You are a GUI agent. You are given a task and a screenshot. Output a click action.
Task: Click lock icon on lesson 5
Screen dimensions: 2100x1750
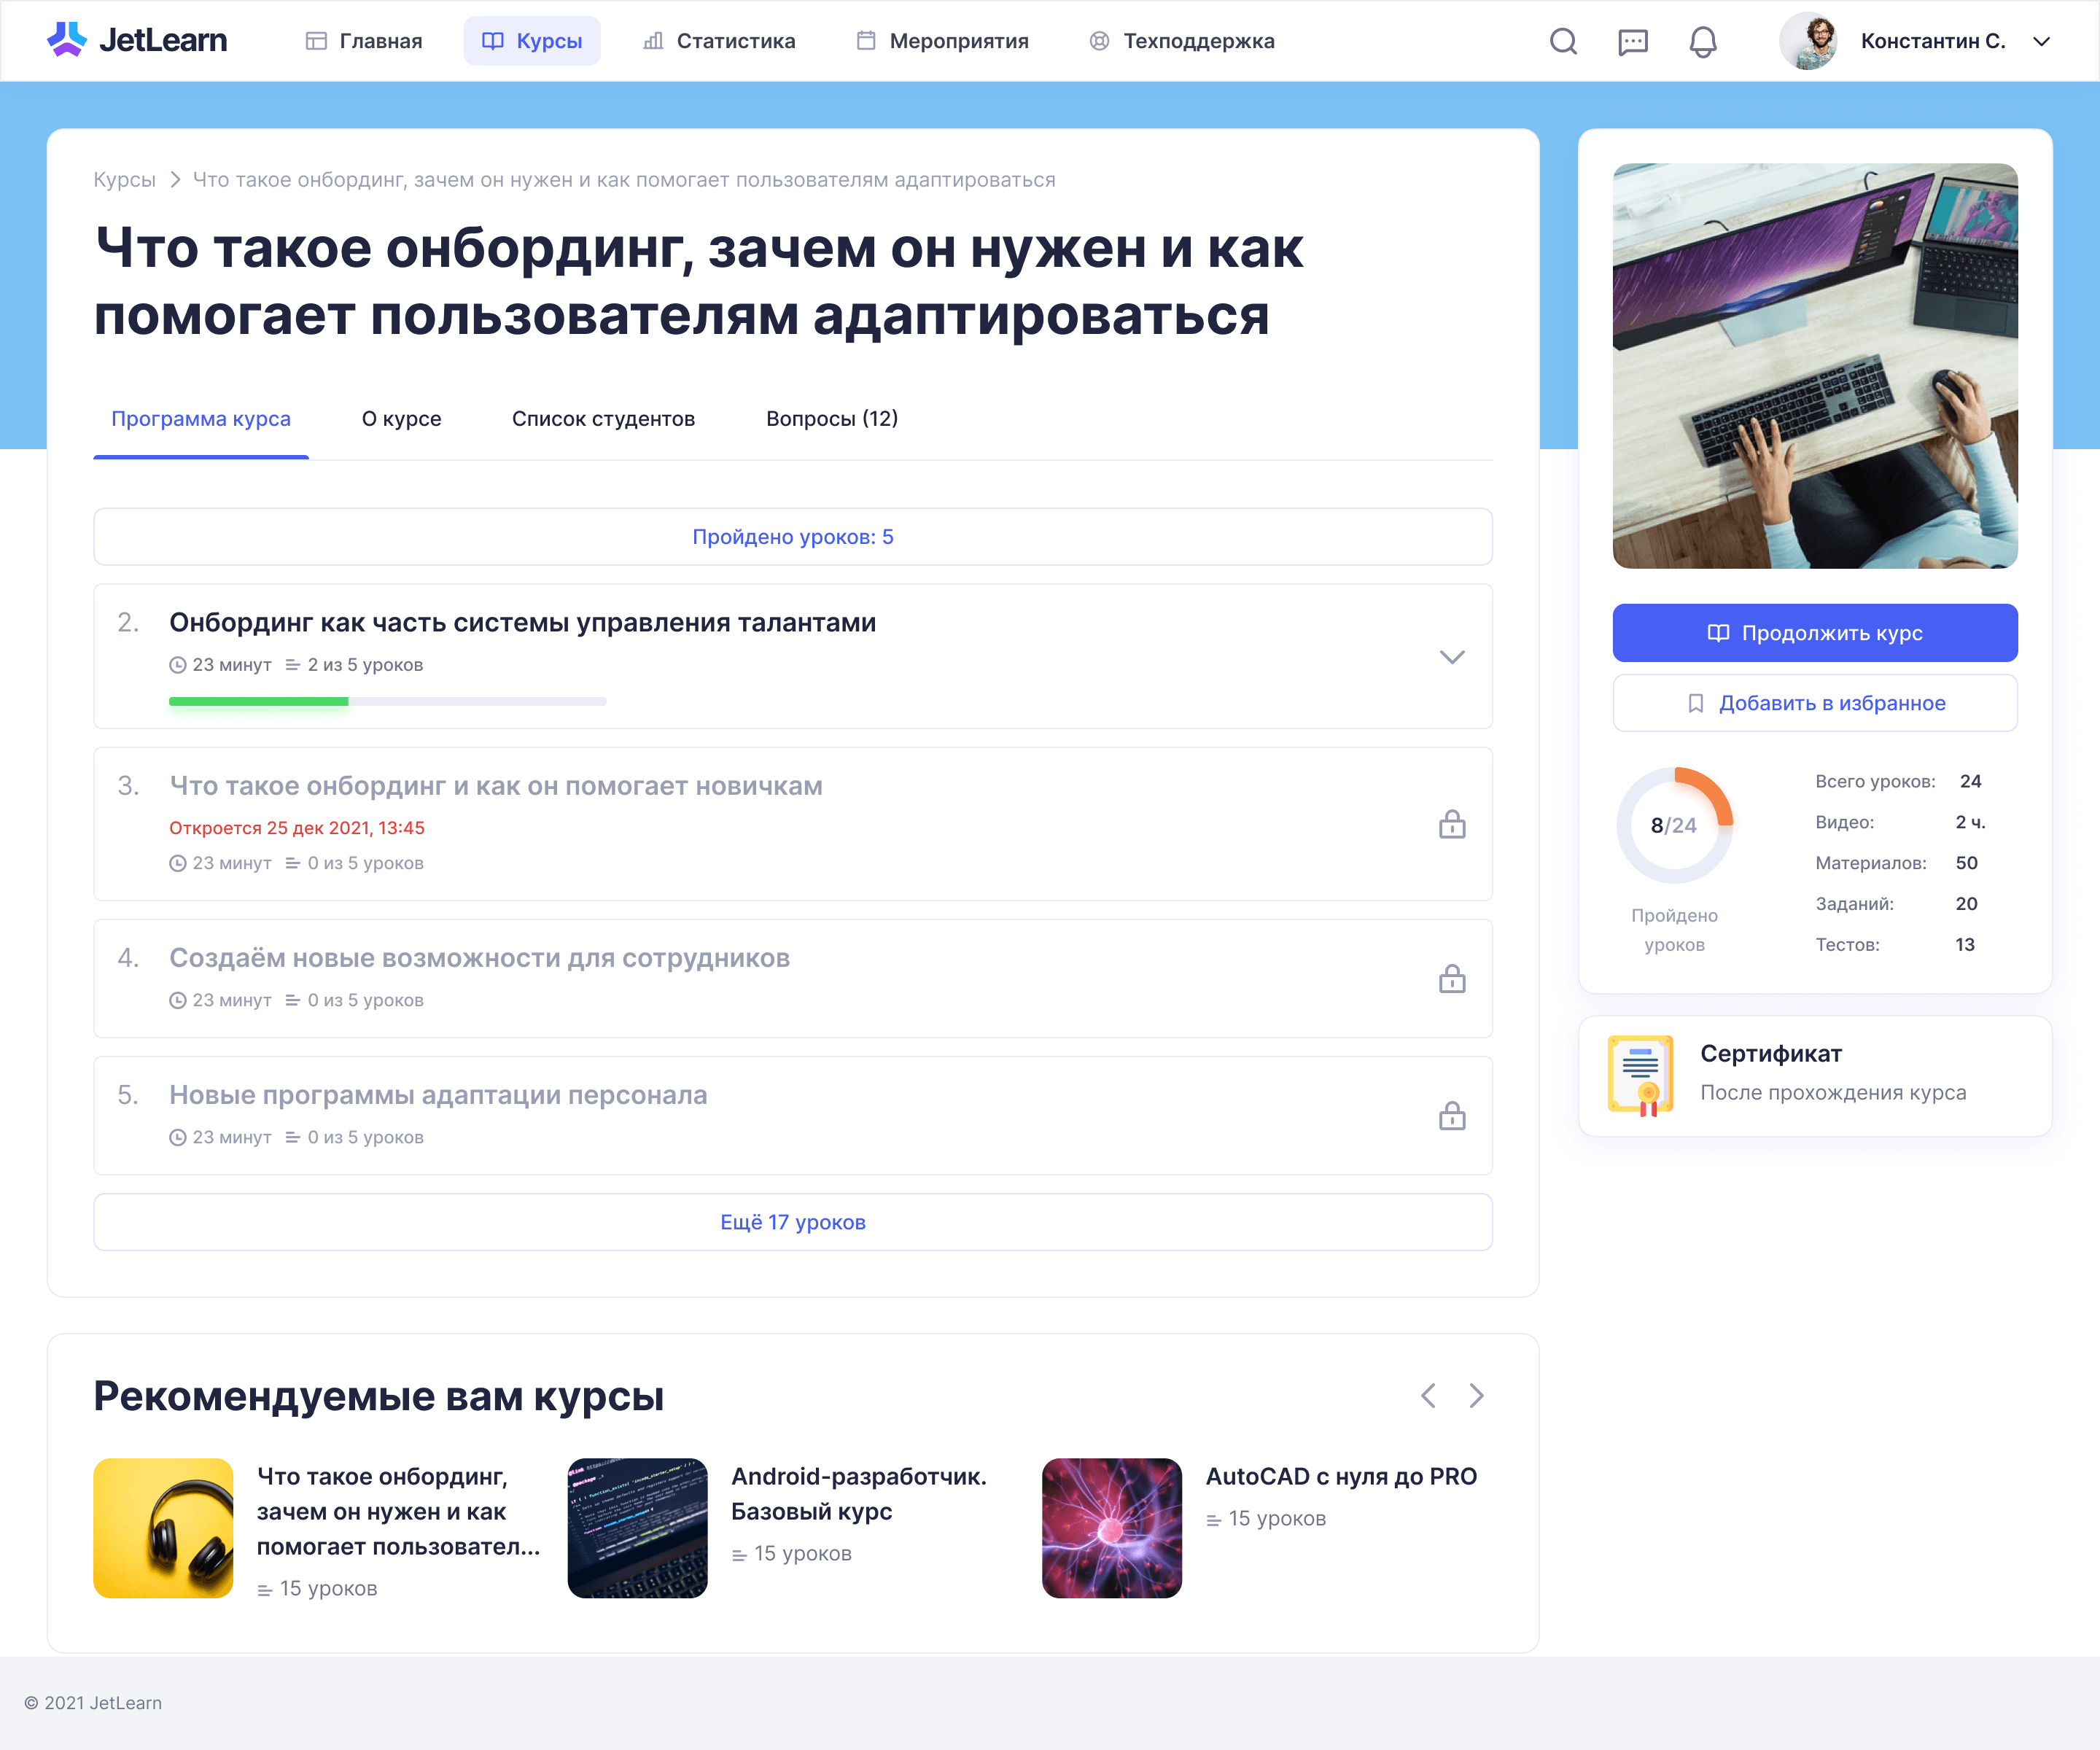tap(1452, 1116)
